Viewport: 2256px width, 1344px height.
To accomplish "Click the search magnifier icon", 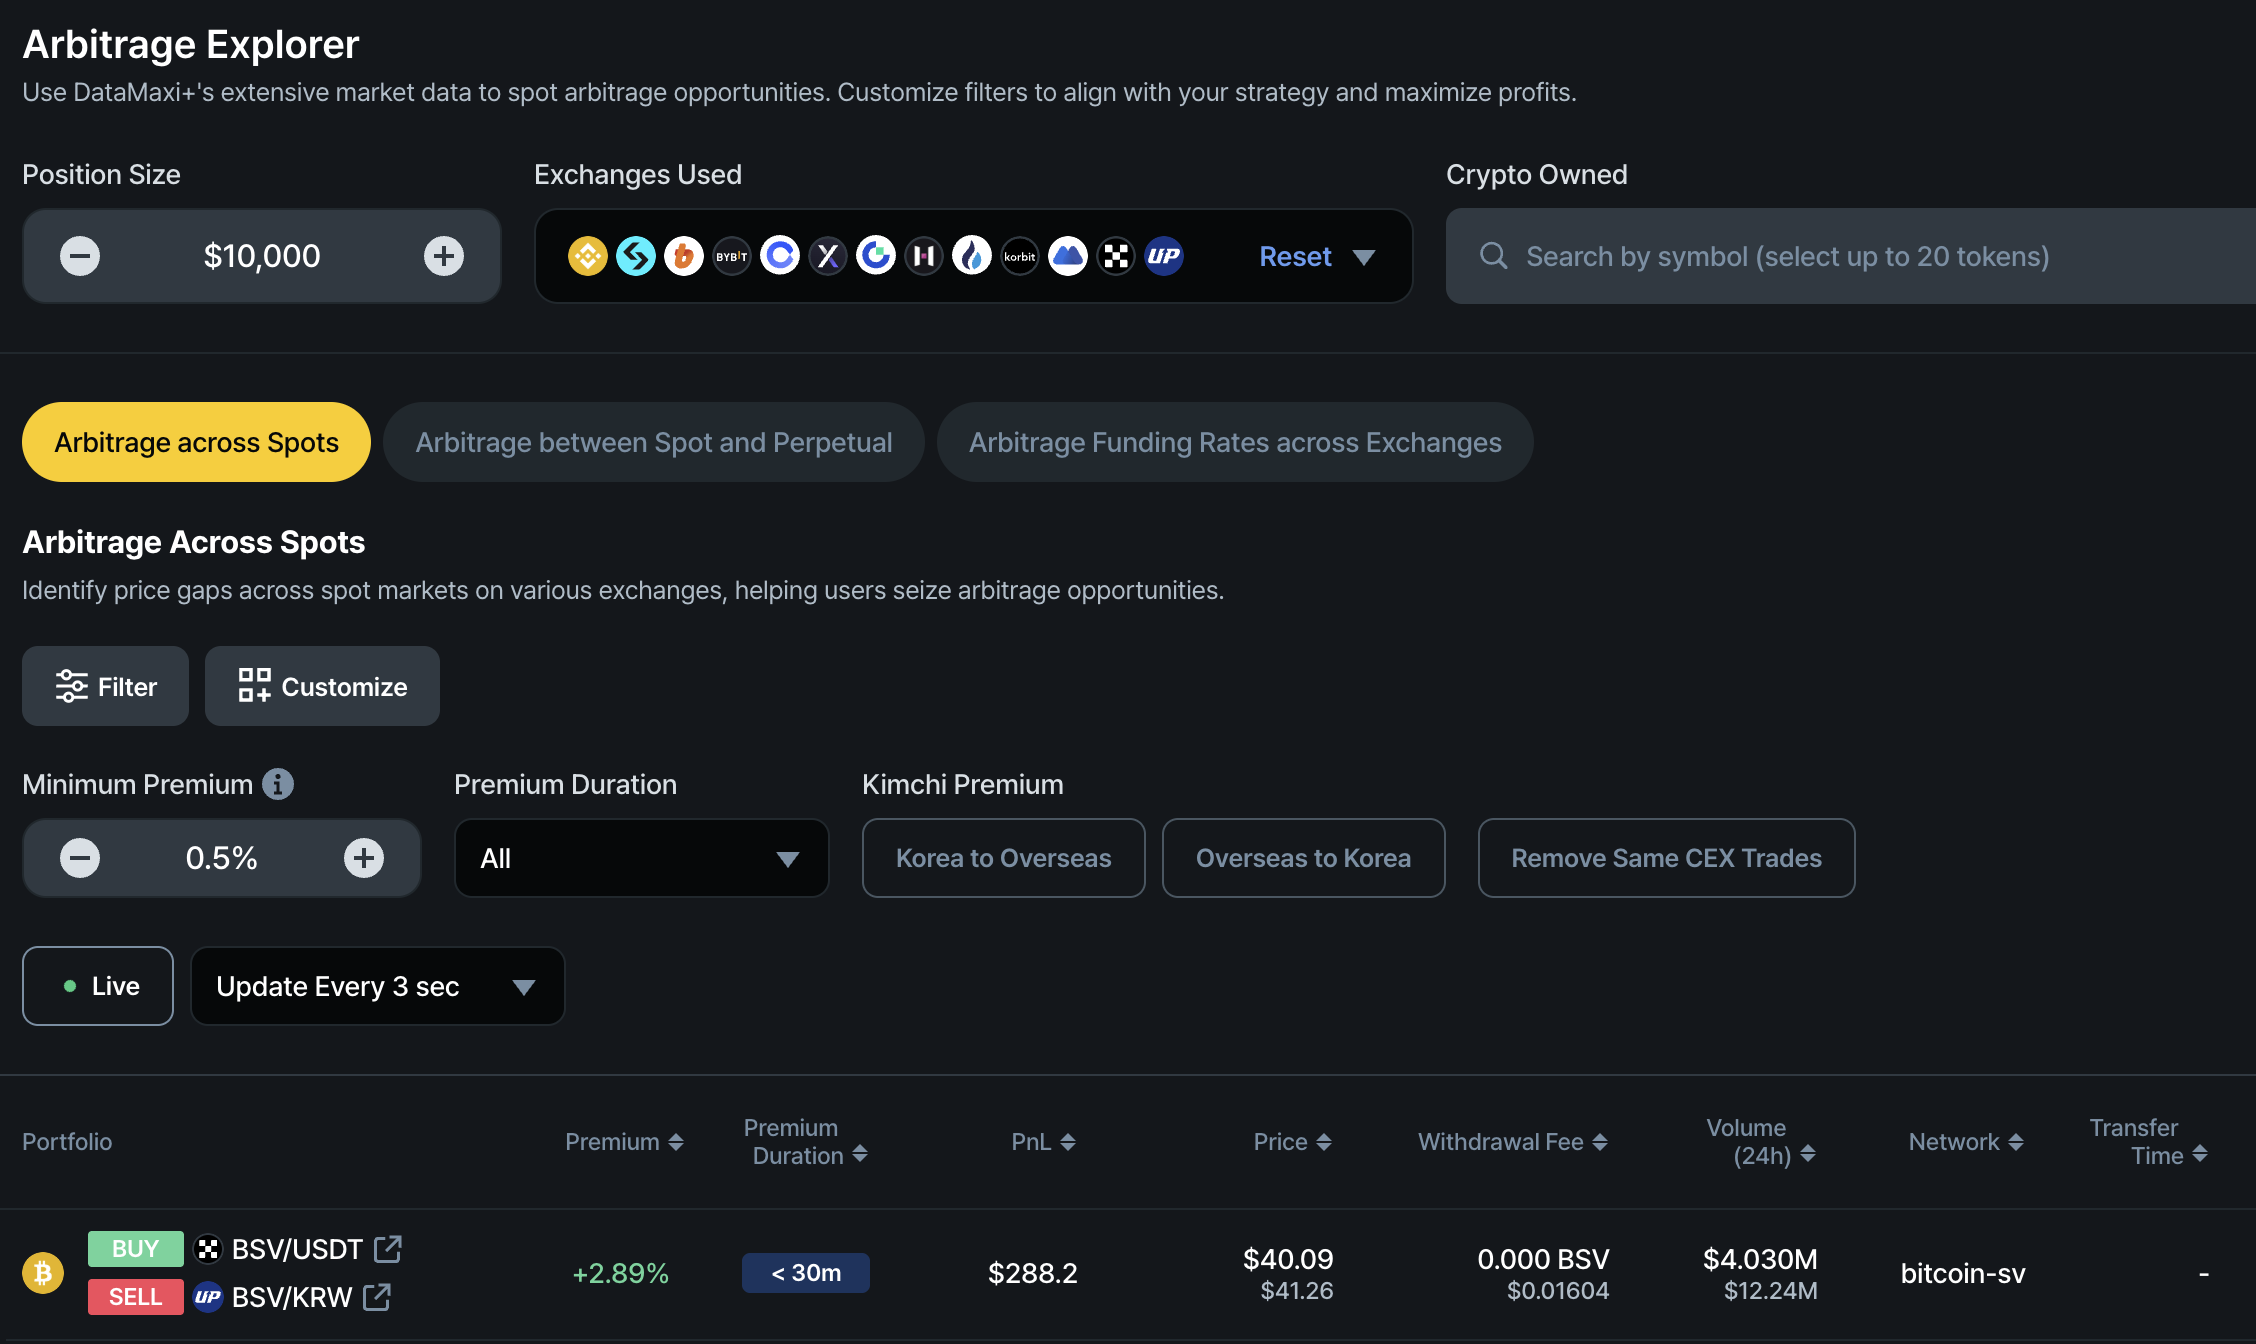I will point(1494,256).
